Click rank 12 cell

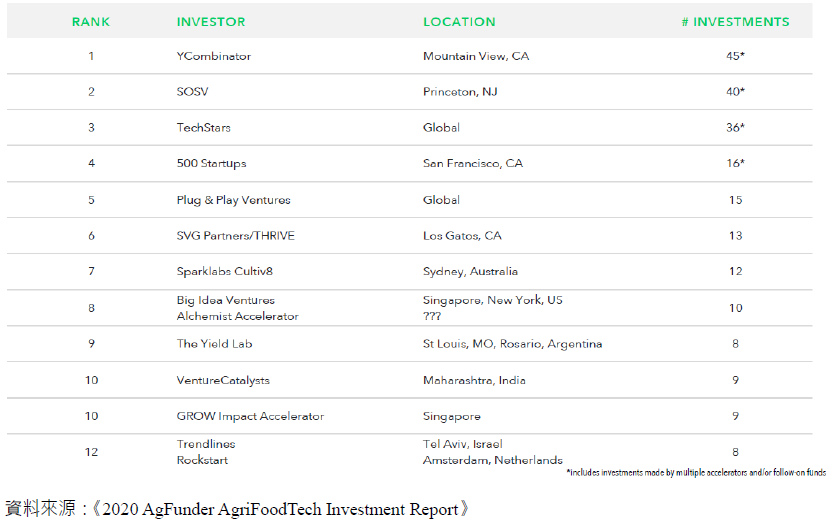91,452
